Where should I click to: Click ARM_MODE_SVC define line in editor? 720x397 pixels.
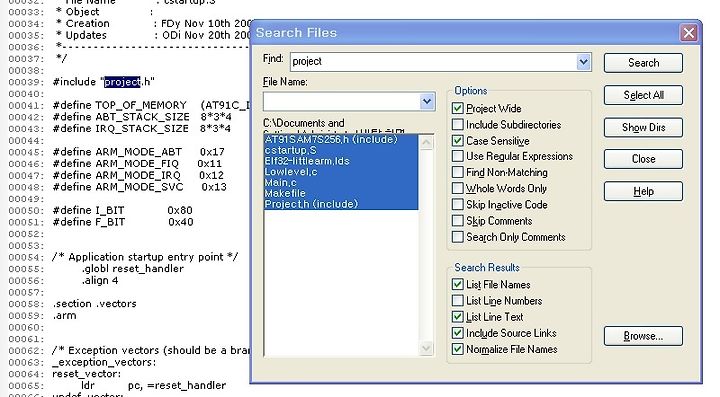pyautogui.click(x=140, y=187)
